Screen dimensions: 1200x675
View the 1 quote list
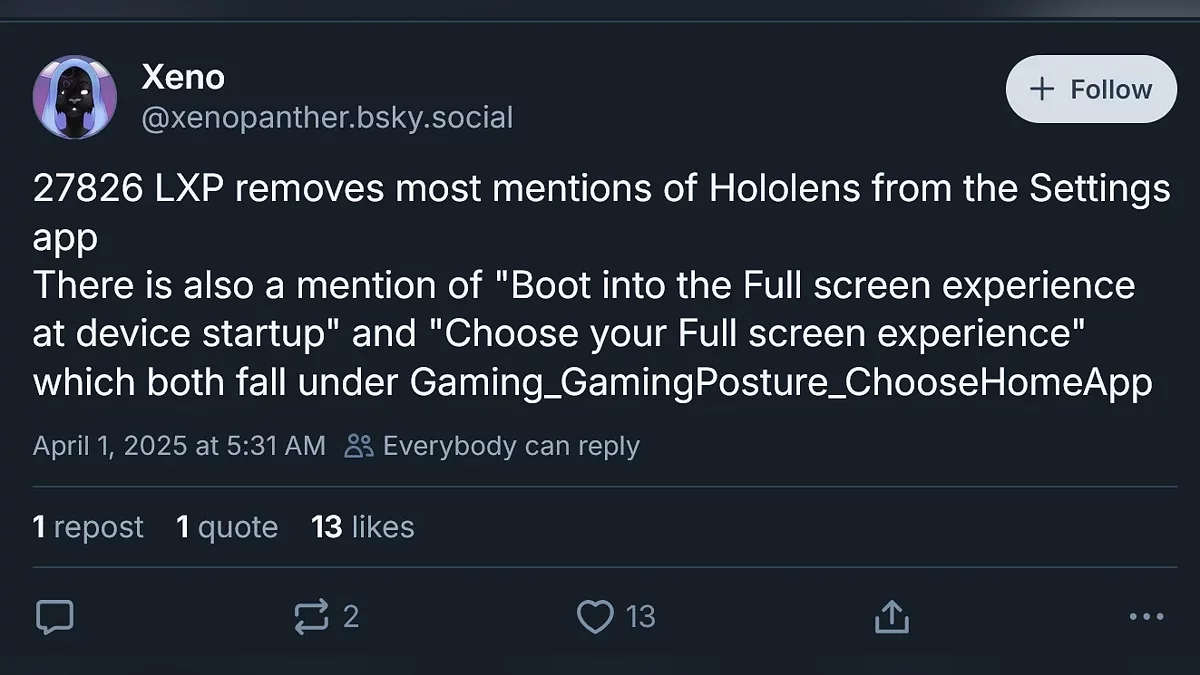227,527
